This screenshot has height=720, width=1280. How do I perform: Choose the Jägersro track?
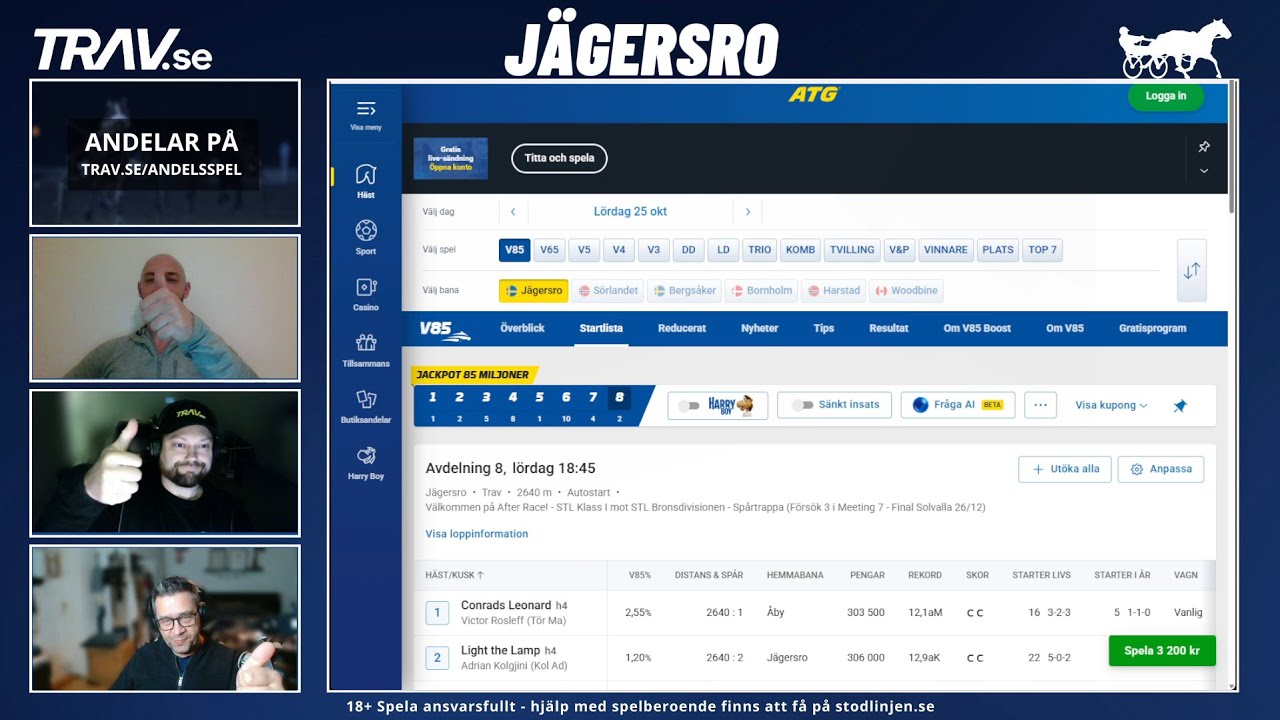click(533, 291)
